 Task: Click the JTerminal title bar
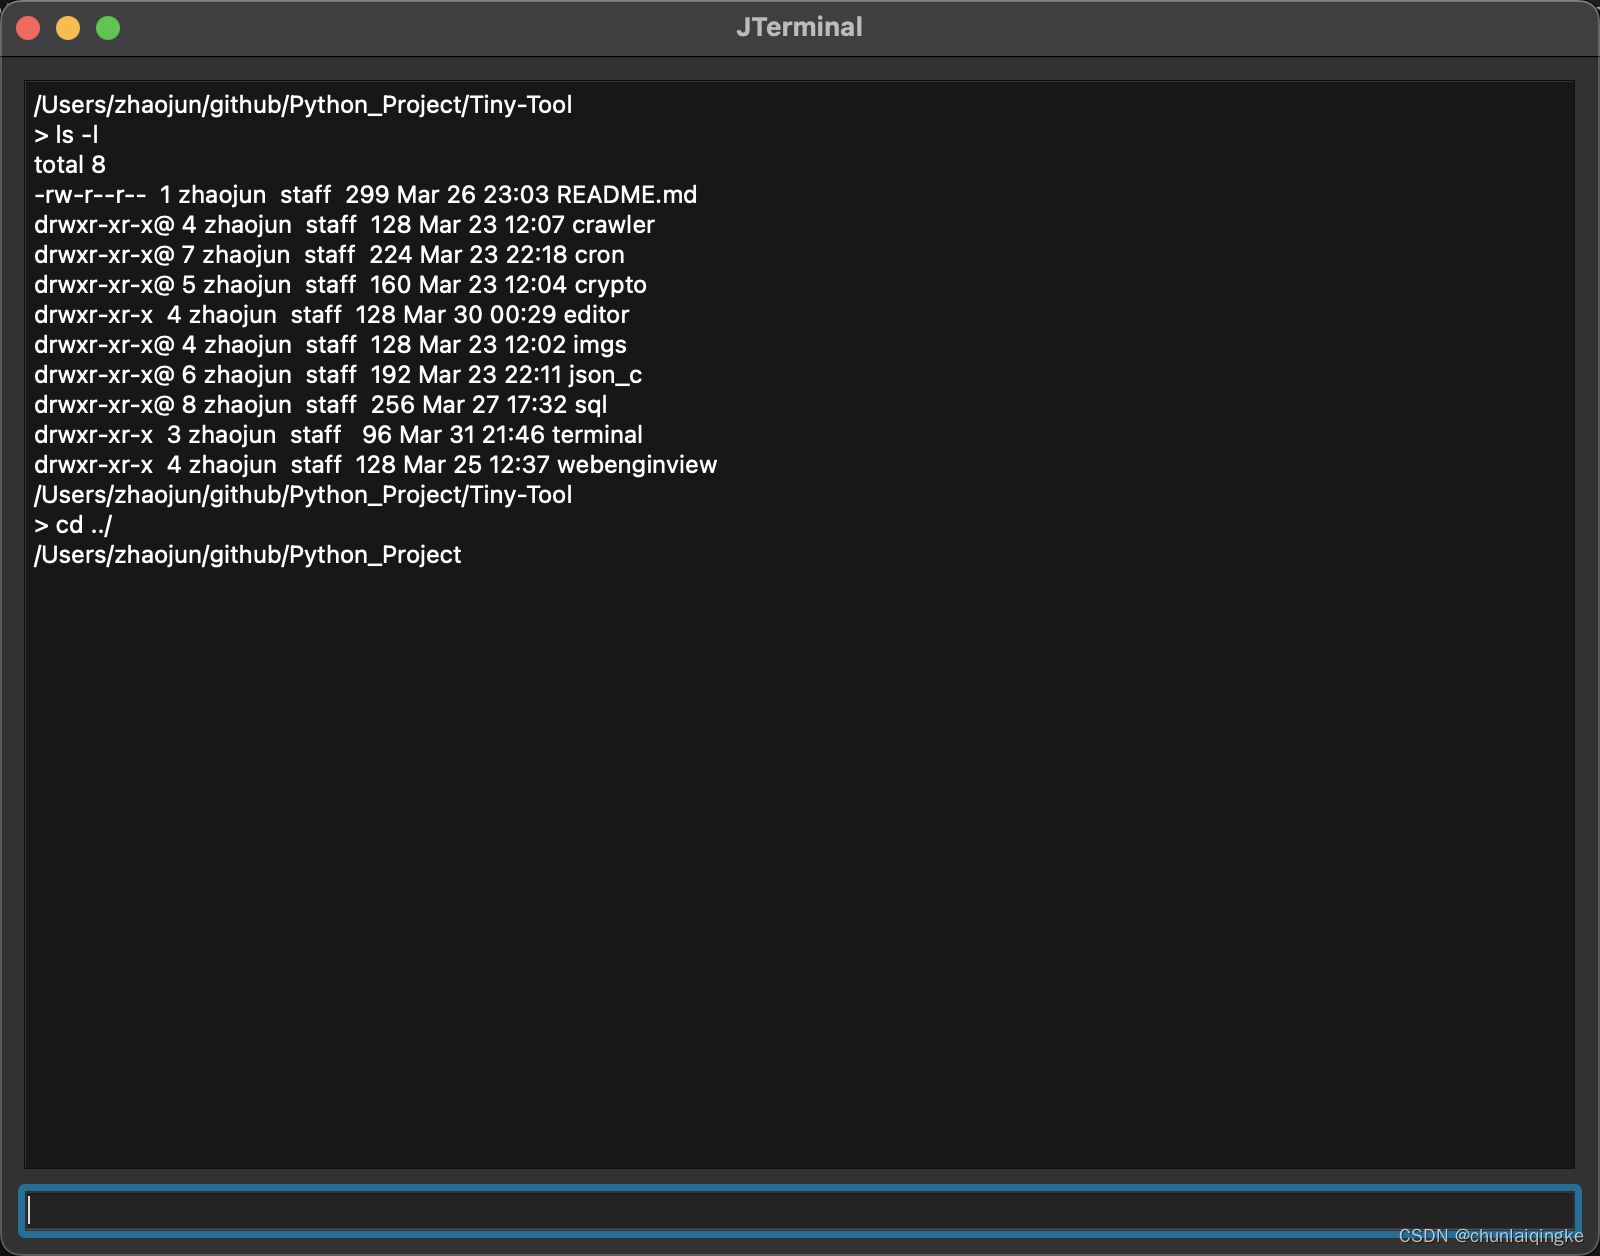click(x=798, y=27)
